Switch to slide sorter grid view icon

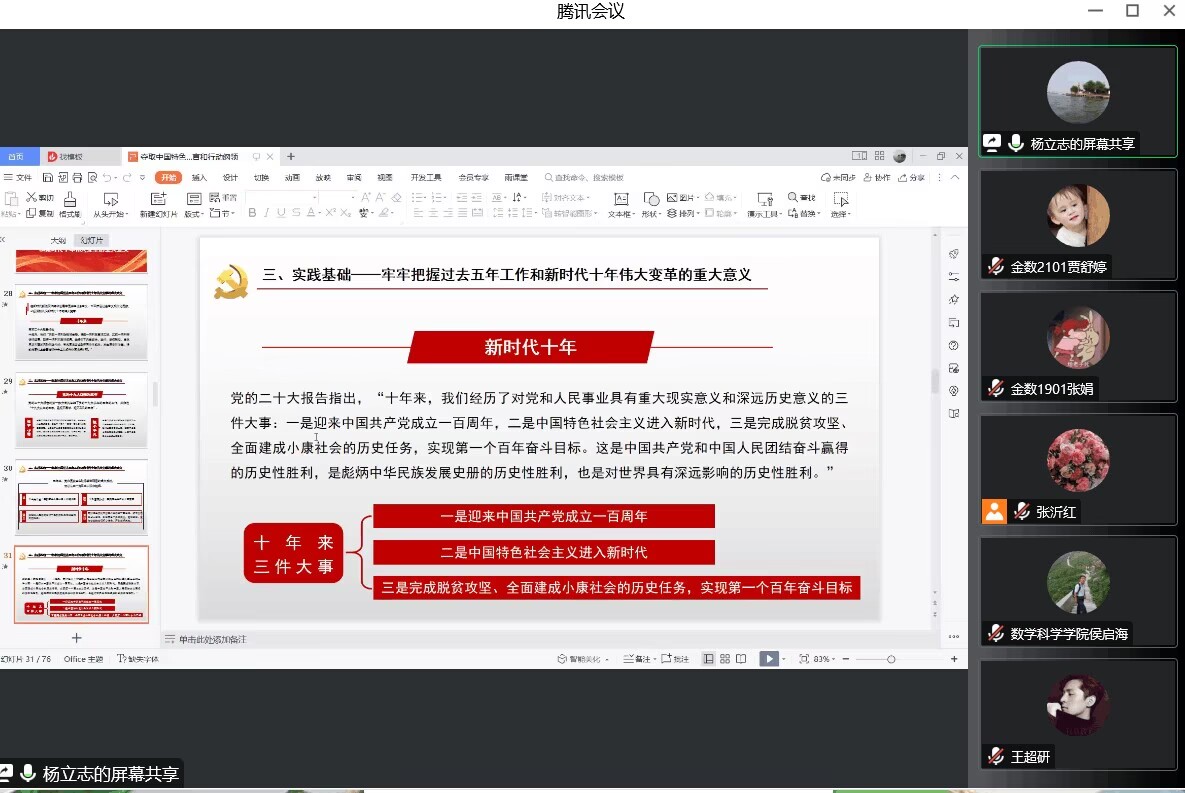pyautogui.click(x=725, y=659)
